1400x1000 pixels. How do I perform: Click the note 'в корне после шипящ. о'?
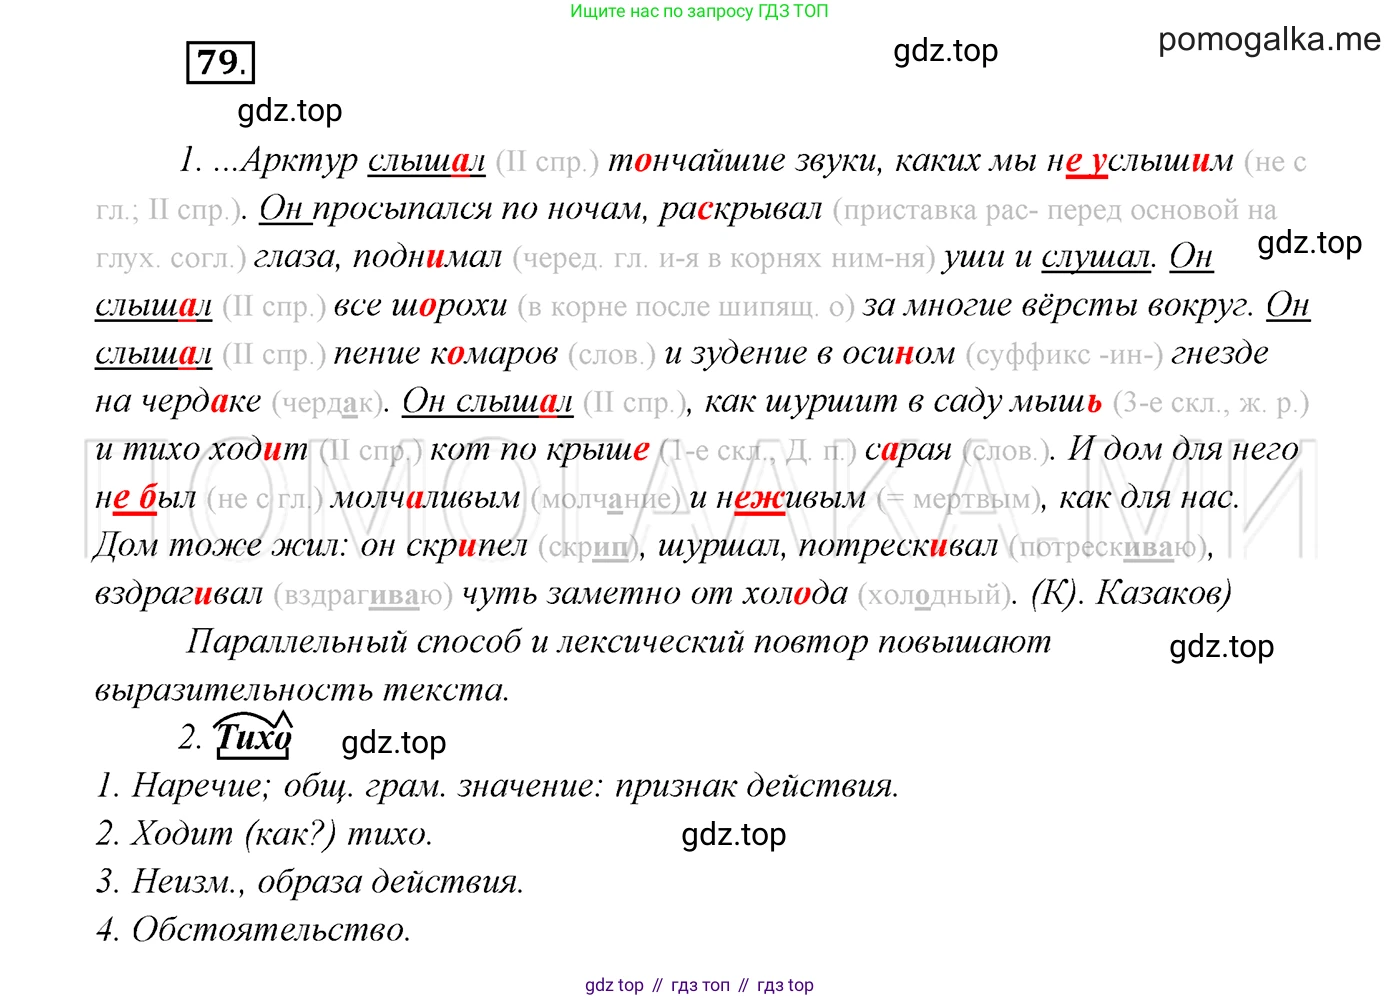point(687,306)
